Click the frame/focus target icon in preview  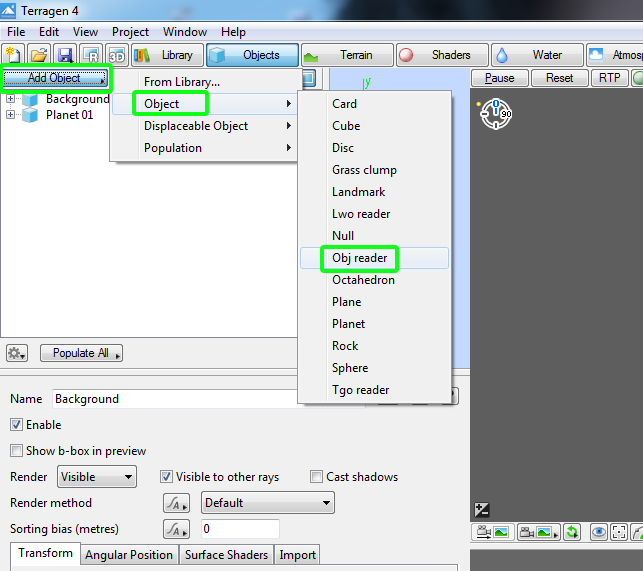618,532
